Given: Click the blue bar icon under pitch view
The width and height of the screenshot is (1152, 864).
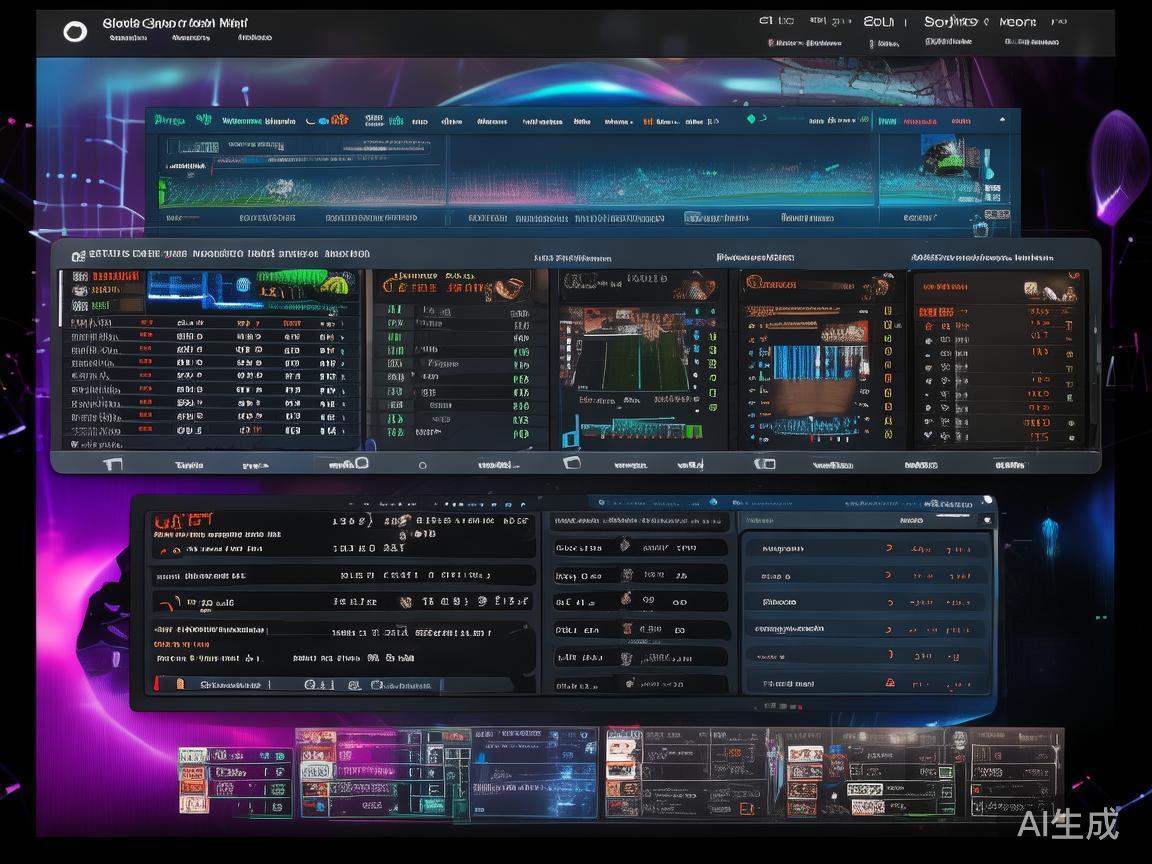Looking at the screenshot, I should tap(569, 437).
